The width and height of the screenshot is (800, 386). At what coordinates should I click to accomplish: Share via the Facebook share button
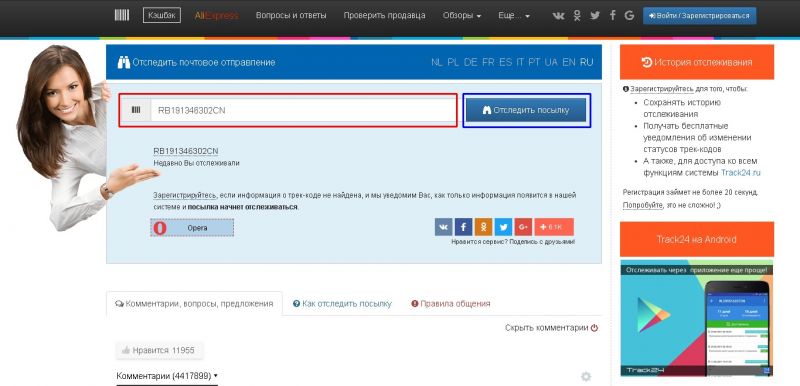463,227
